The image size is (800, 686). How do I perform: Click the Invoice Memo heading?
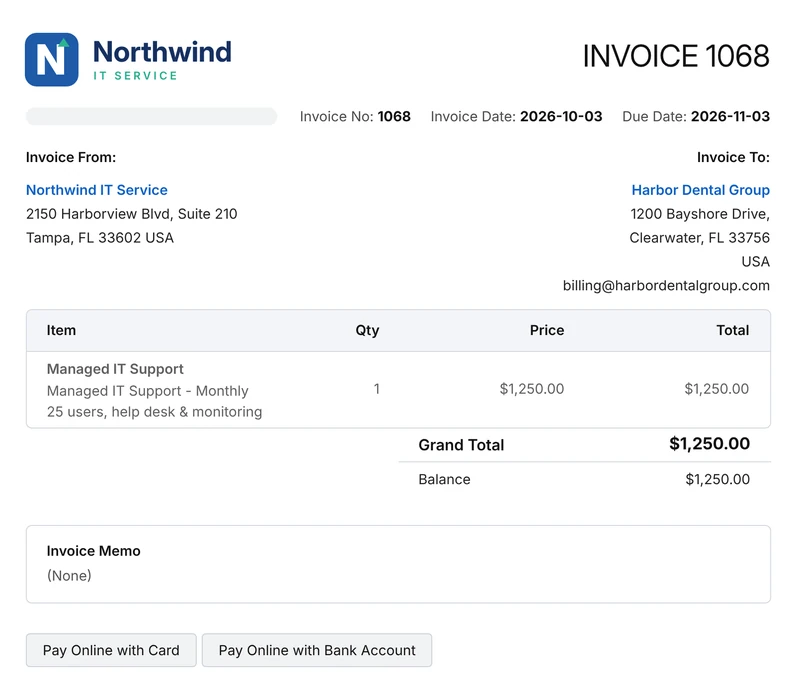[x=93, y=551]
